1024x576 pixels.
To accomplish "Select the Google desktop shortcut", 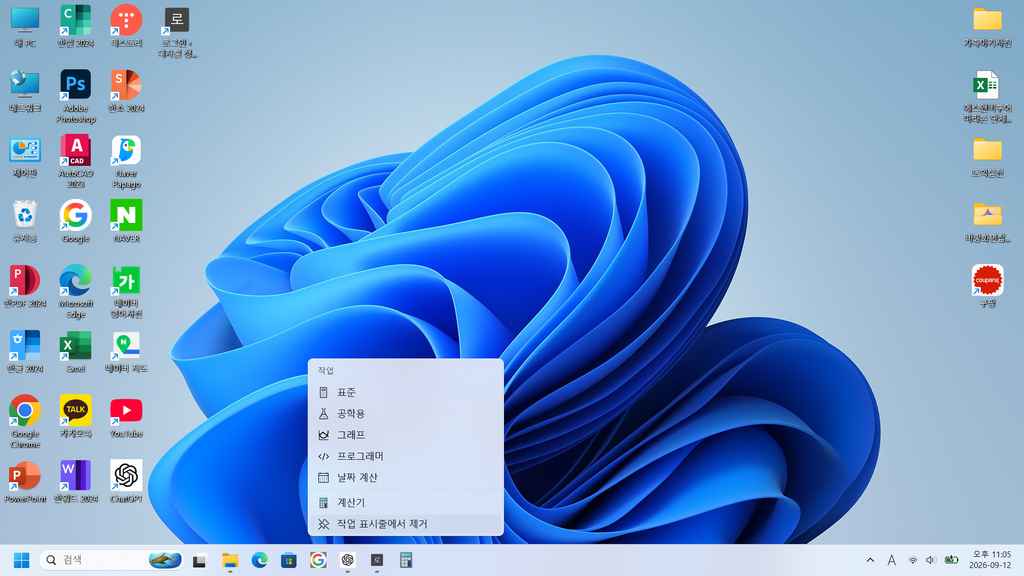I will point(76,222).
